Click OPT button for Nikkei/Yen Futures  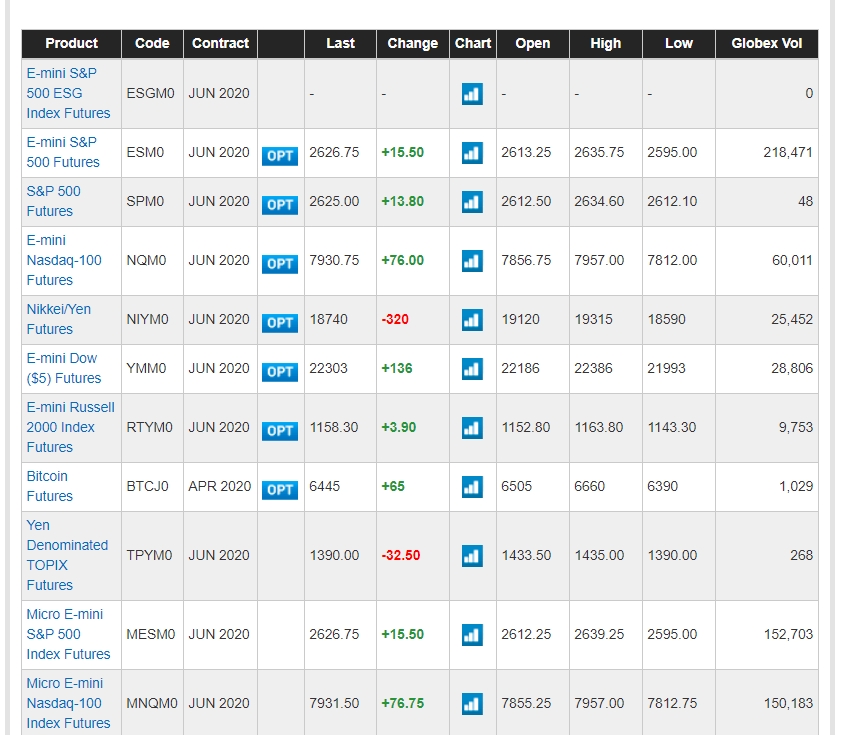pyautogui.click(x=280, y=323)
